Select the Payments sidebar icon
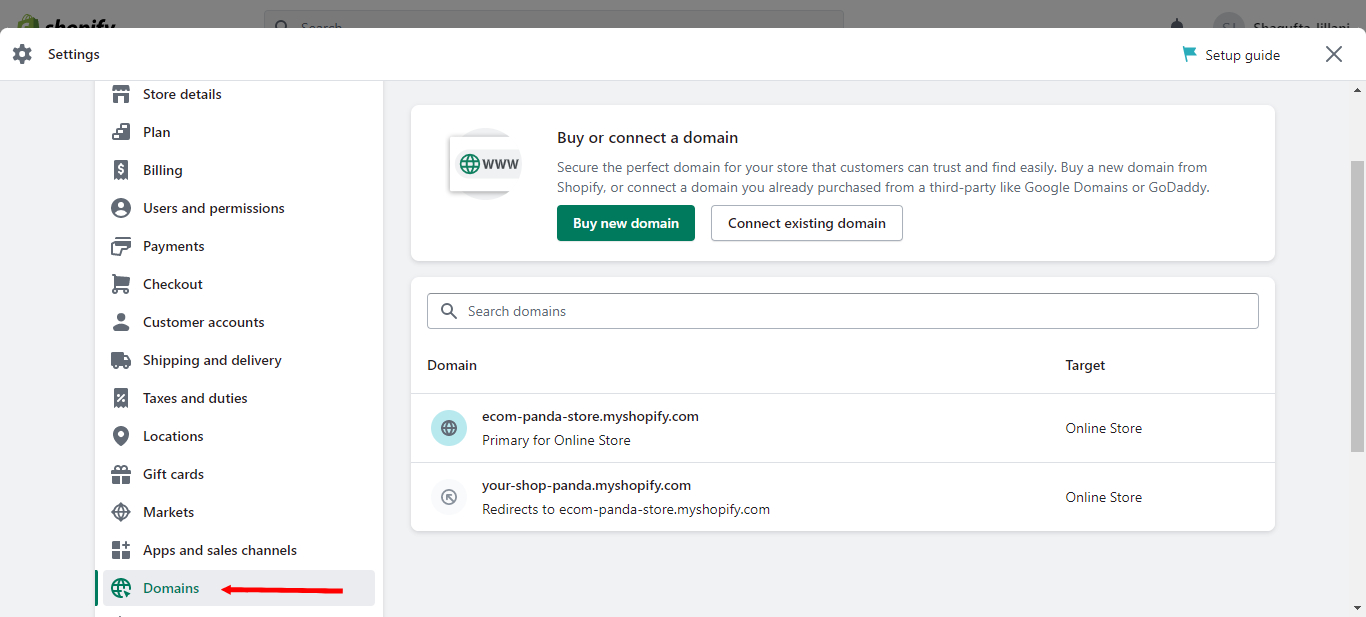The width and height of the screenshot is (1366, 617). coord(120,245)
